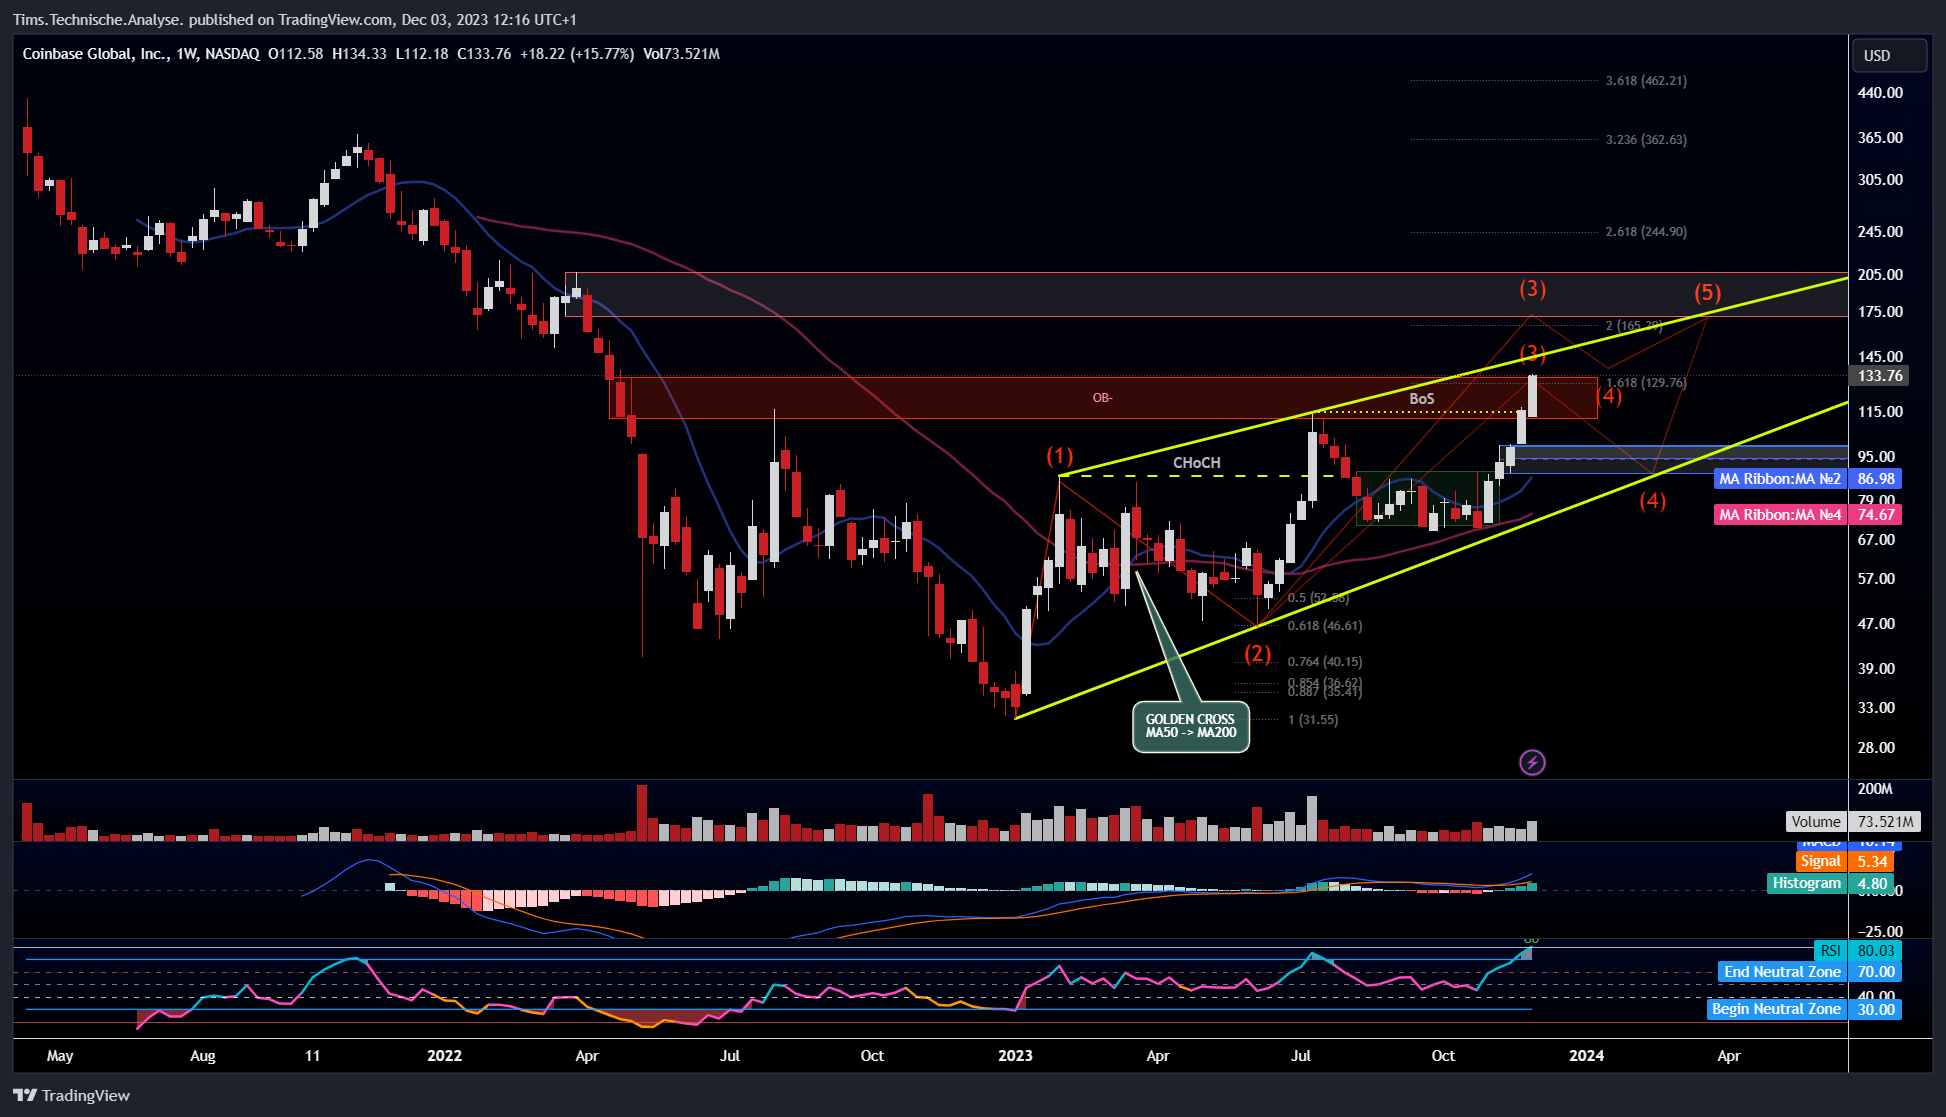The height and width of the screenshot is (1117, 1946).
Task: Click the CHoCH annotation text
Action: 1197,463
